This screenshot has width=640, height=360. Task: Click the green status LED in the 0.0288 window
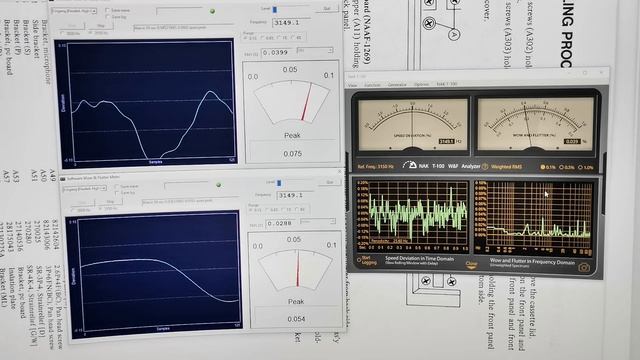(218, 185)
